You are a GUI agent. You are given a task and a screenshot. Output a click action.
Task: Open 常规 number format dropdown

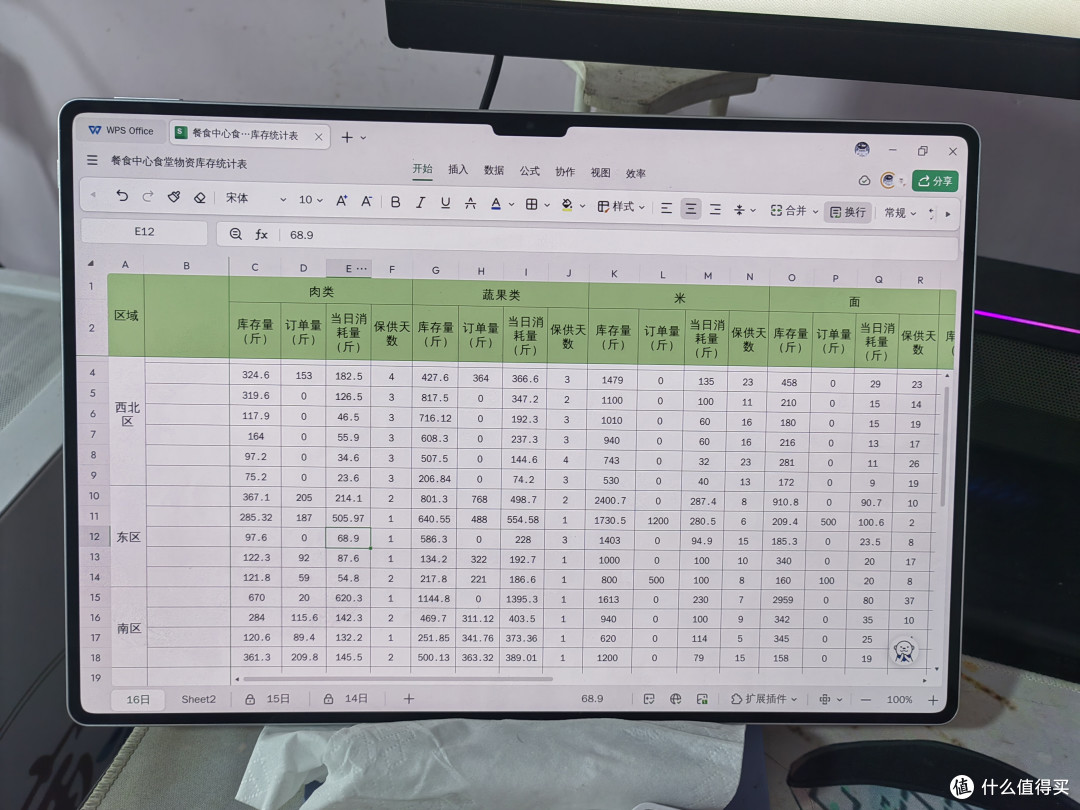900,213
